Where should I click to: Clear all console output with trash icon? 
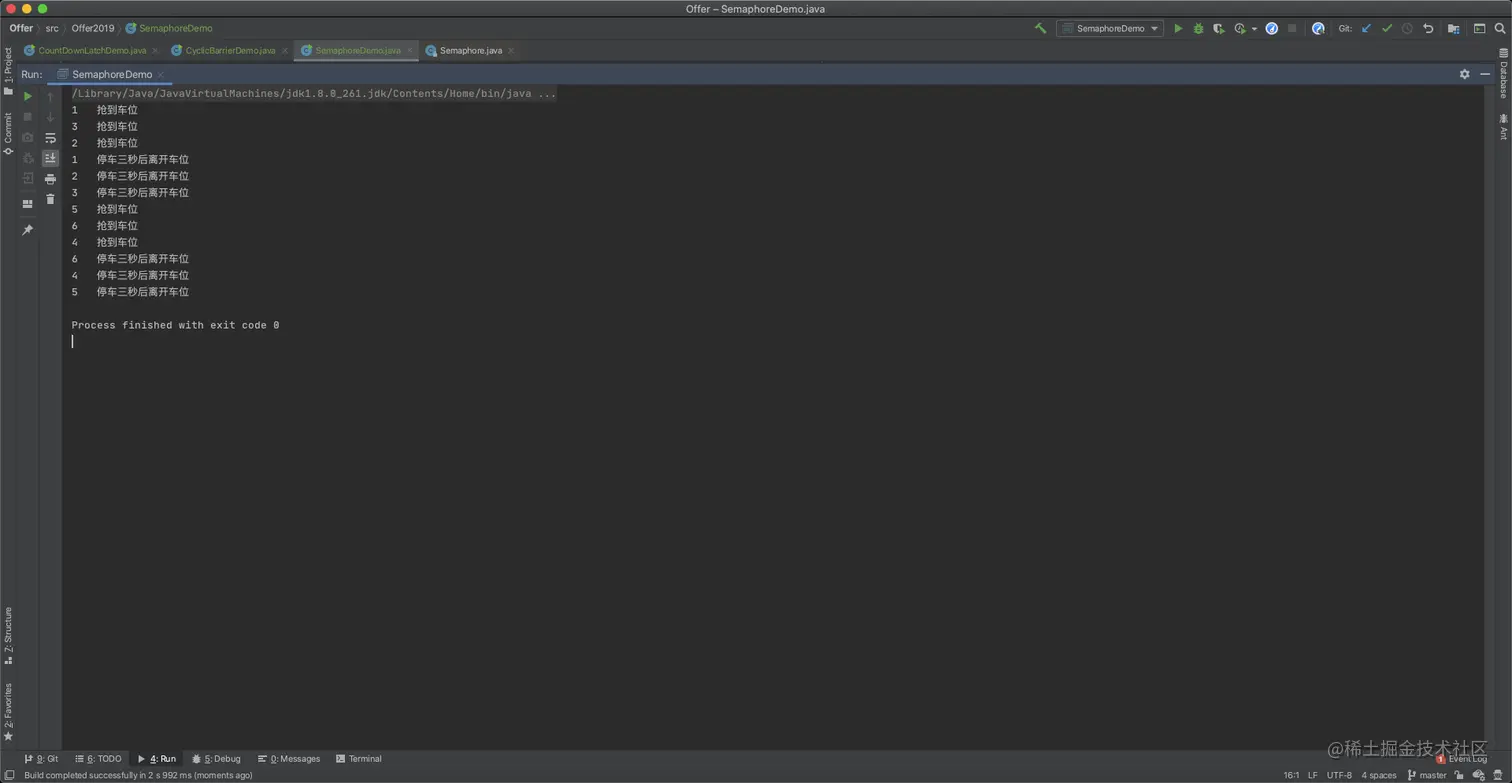50,199
